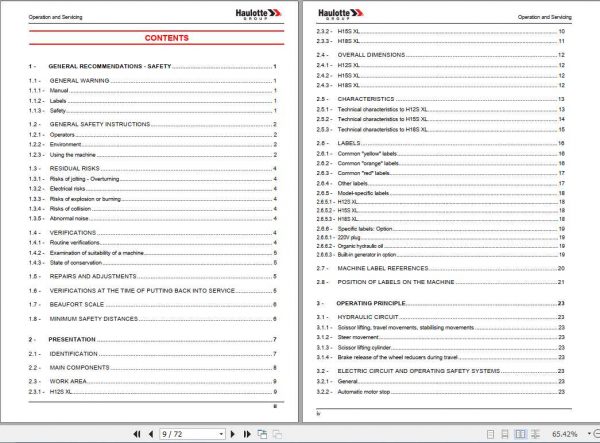Click 'Common "red" labels' entry
This screenshot has height=443, width=600.
coord(364,173)
